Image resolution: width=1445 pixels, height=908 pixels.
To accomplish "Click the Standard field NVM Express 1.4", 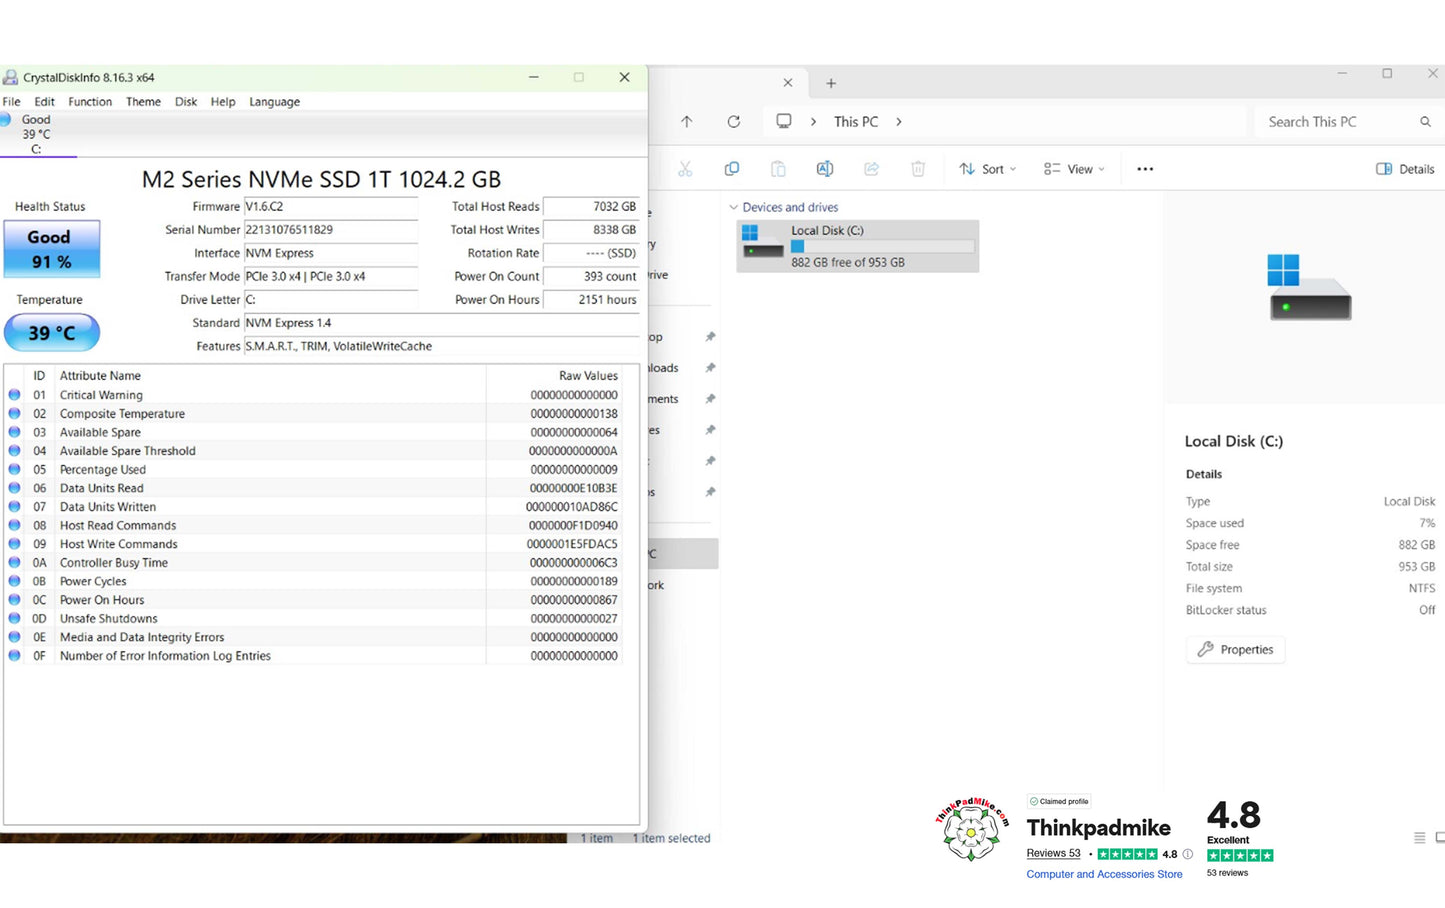I will point(441,323).
